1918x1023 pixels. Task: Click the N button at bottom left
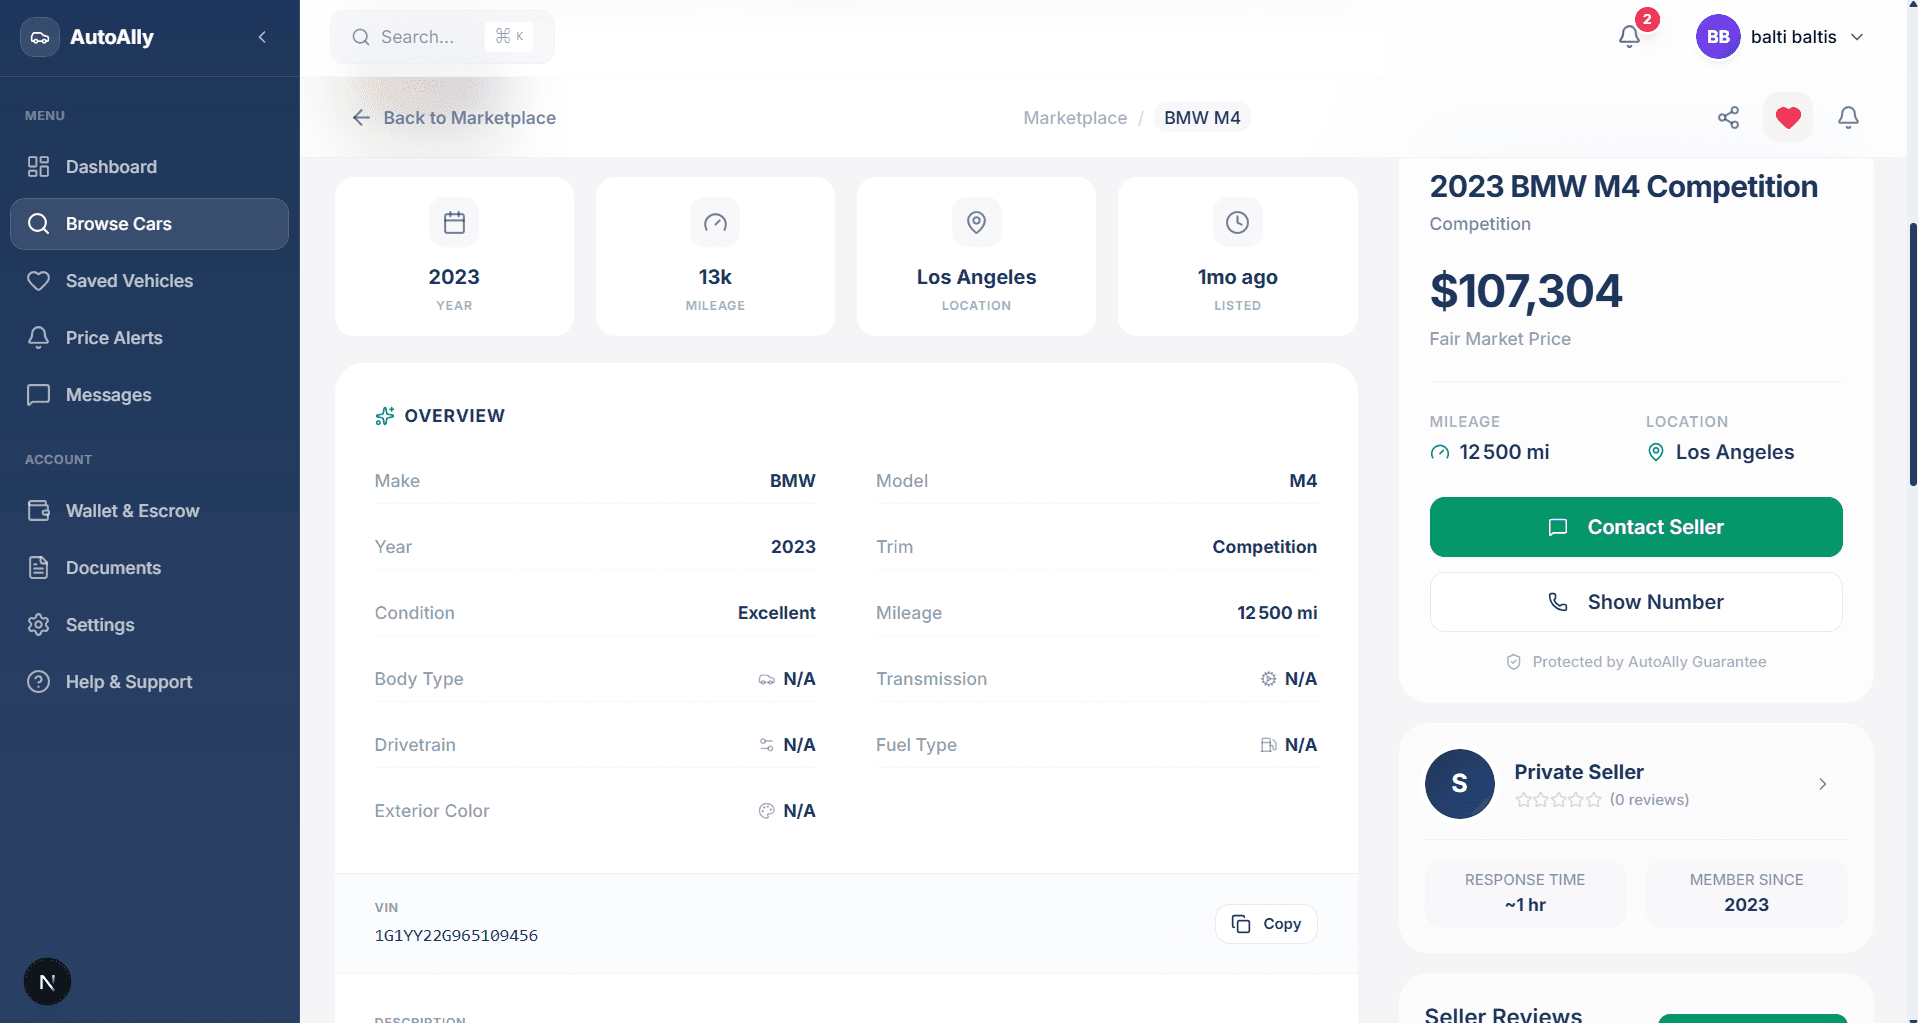(47, 982)
